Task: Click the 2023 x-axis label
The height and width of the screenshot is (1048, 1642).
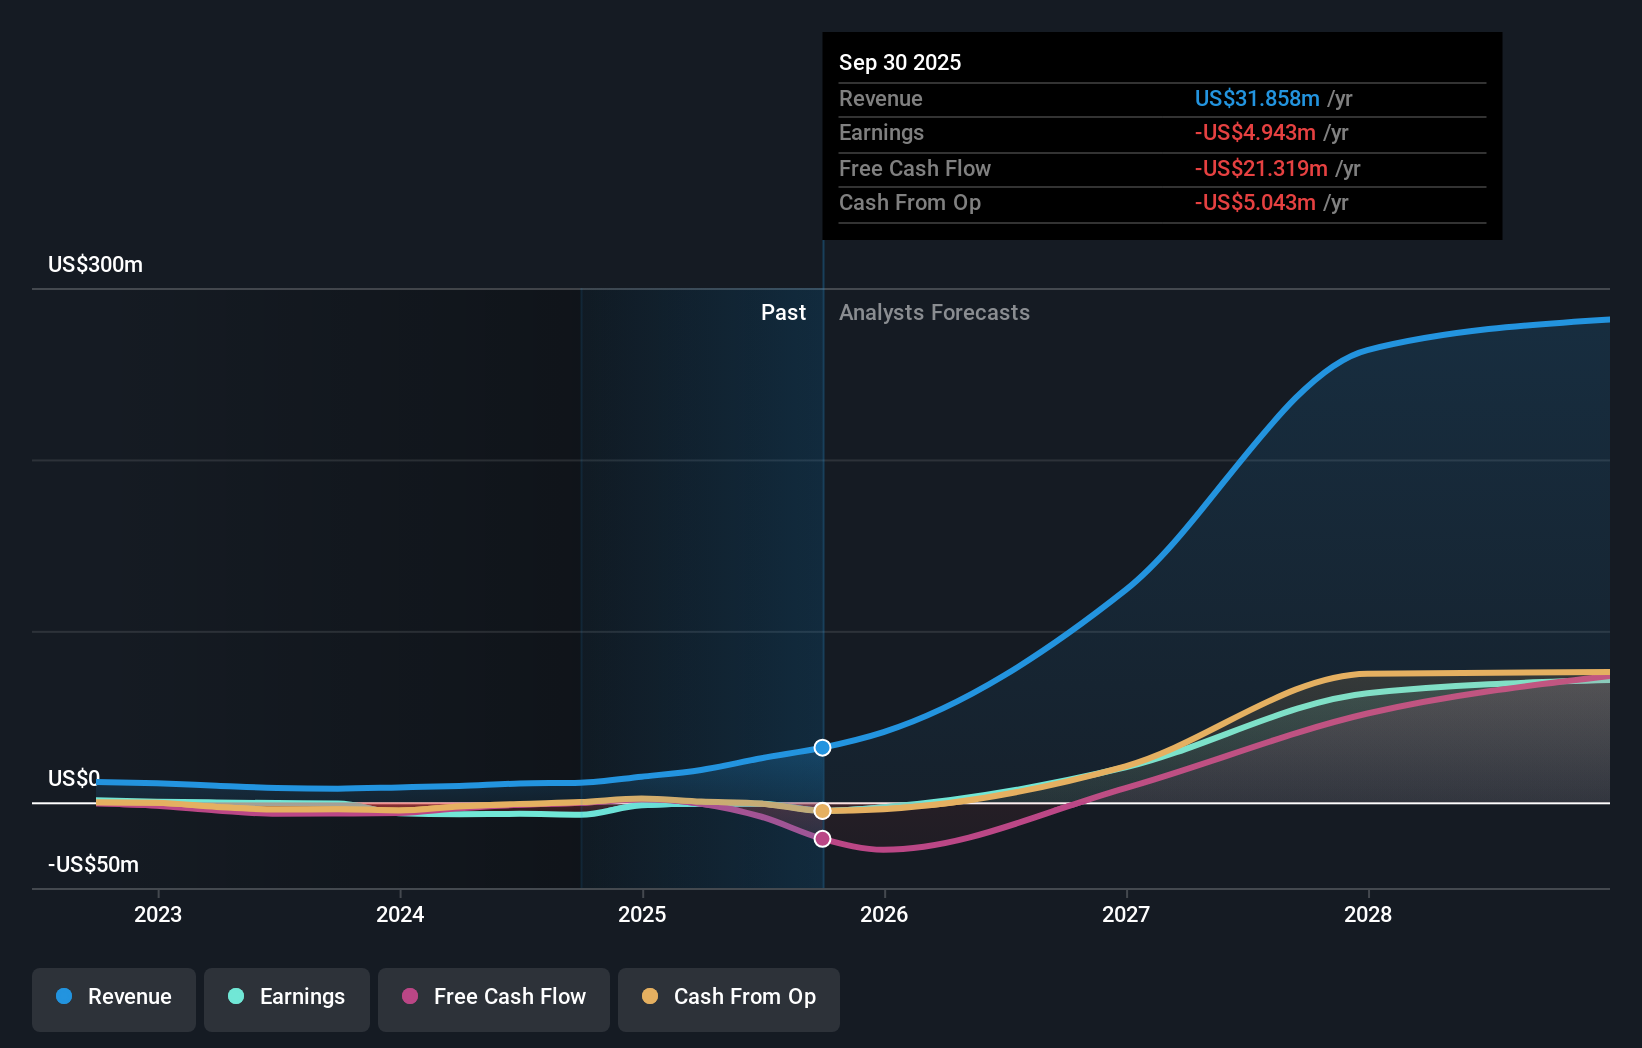Action: pos(158,914)
